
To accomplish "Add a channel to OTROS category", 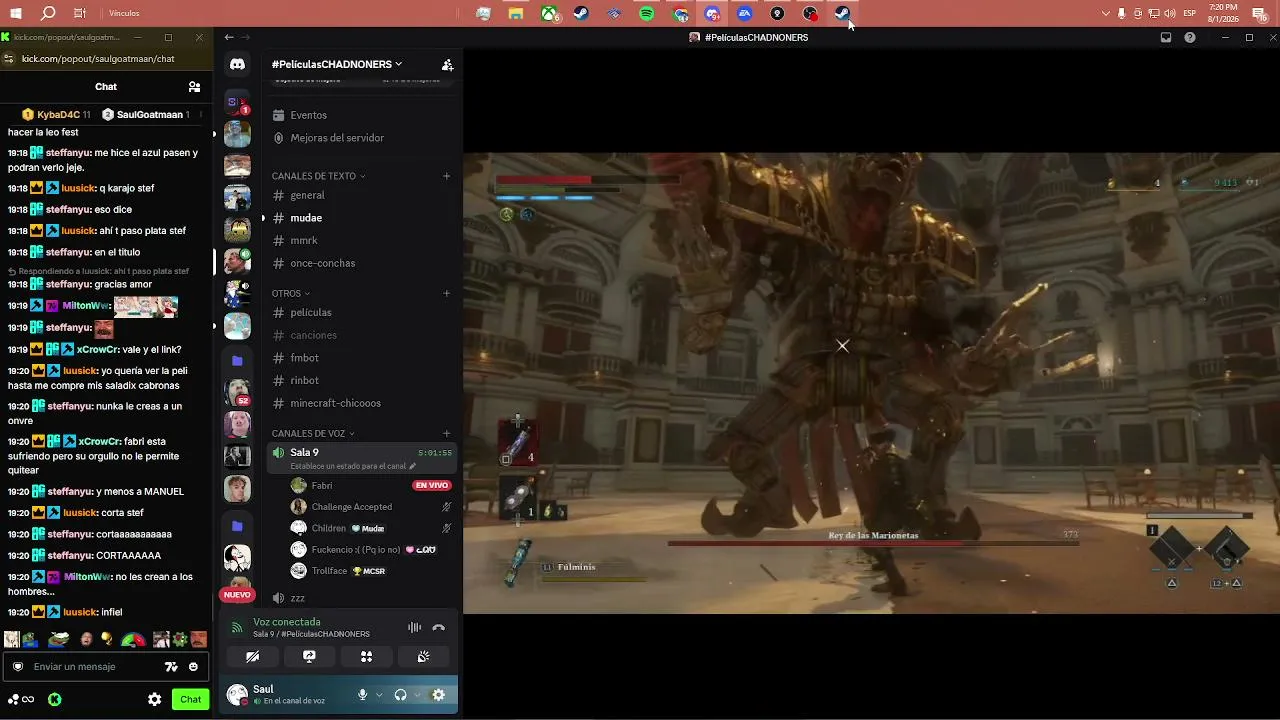I will (x=447, y=294).
